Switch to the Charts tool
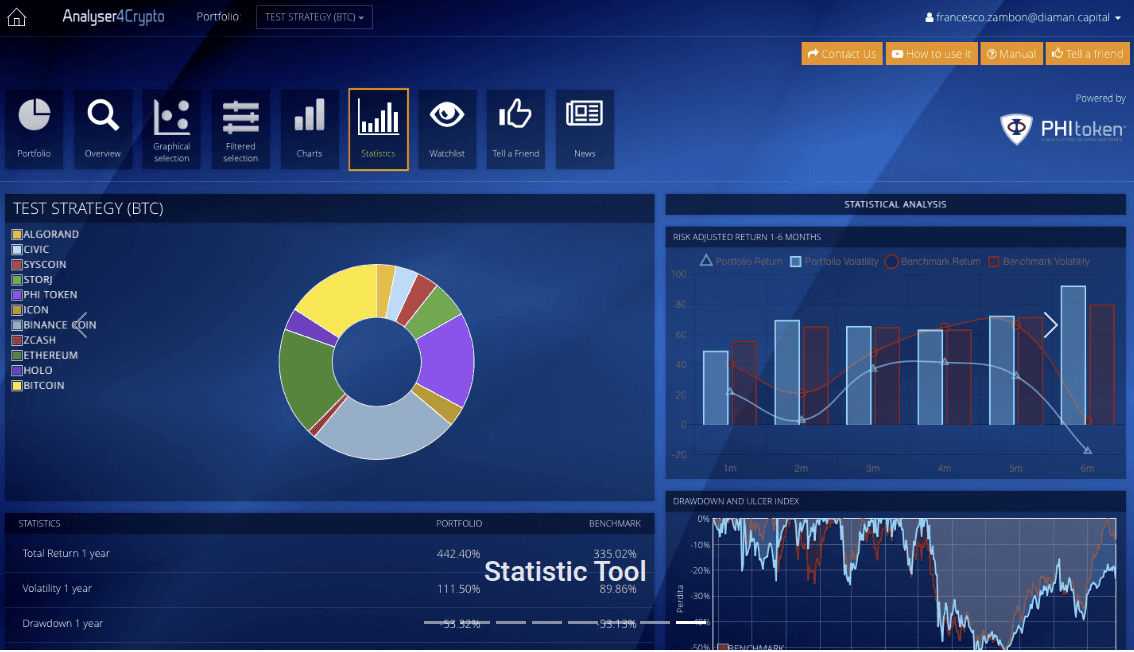This screenshot has width=1134, height=652. pyautogui.click(x=309, y=128)
